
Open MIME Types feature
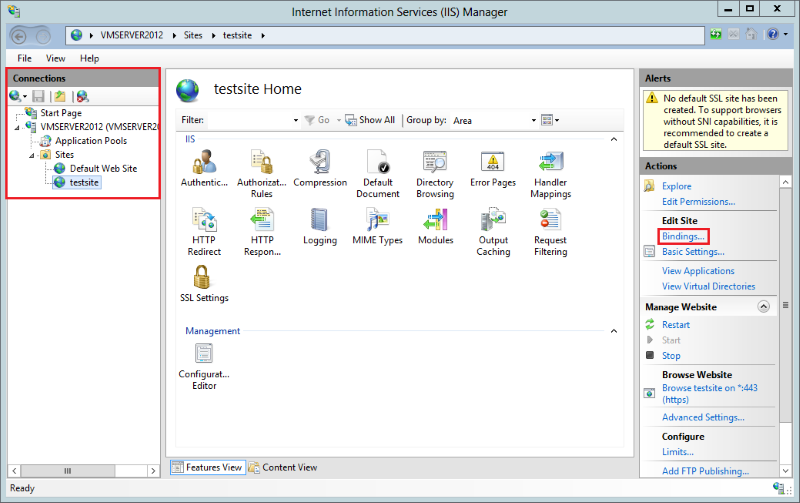(378, 227)
